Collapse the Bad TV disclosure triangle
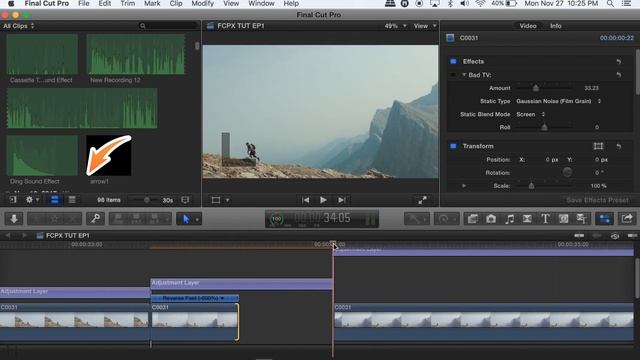Viewport: 640px width, 360px height. (464, 75)
